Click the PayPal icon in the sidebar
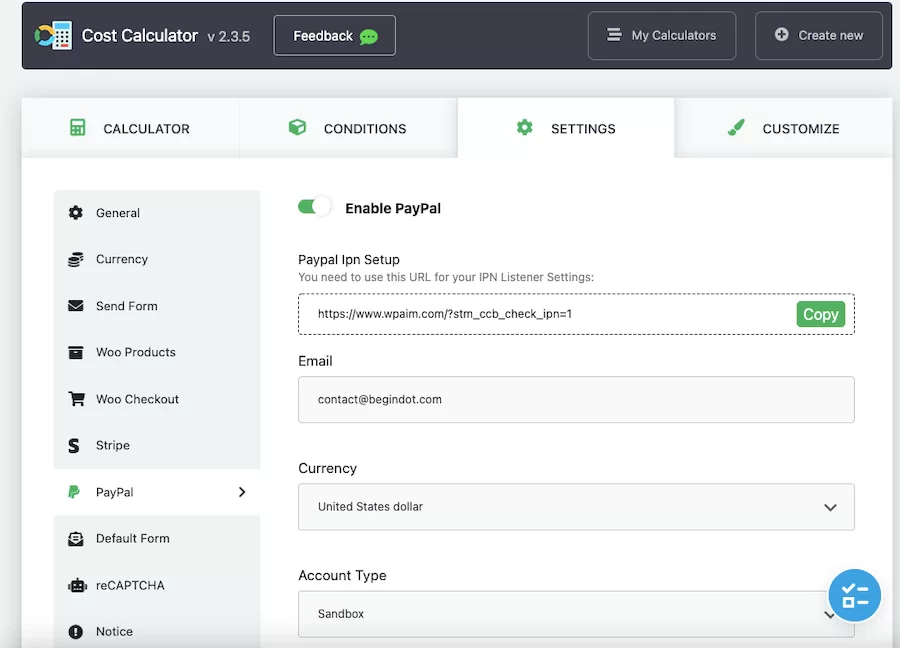Image resolution: width=900 pixels, height=648 pixels. (x=76, y=492)
